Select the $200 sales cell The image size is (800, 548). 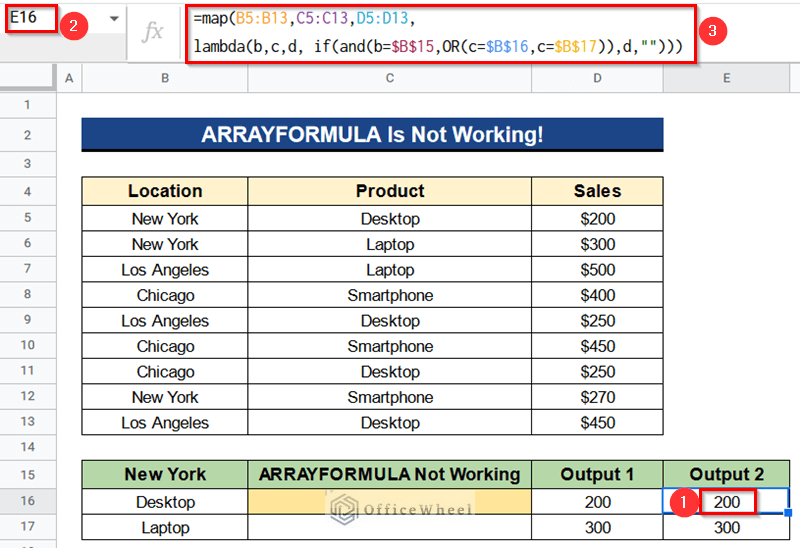[x=597, y=218]
